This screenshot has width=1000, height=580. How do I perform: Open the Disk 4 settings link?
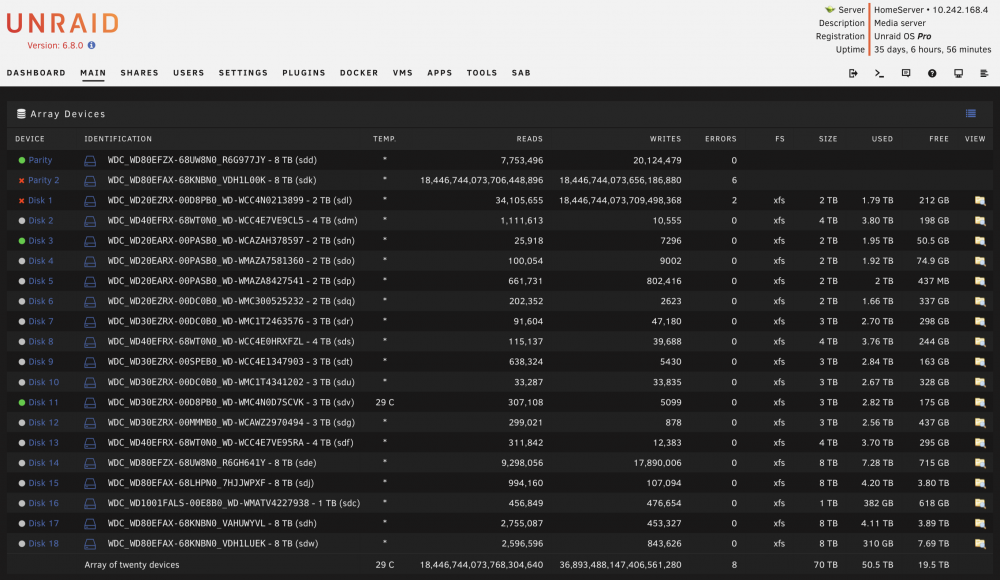point(41,261)
